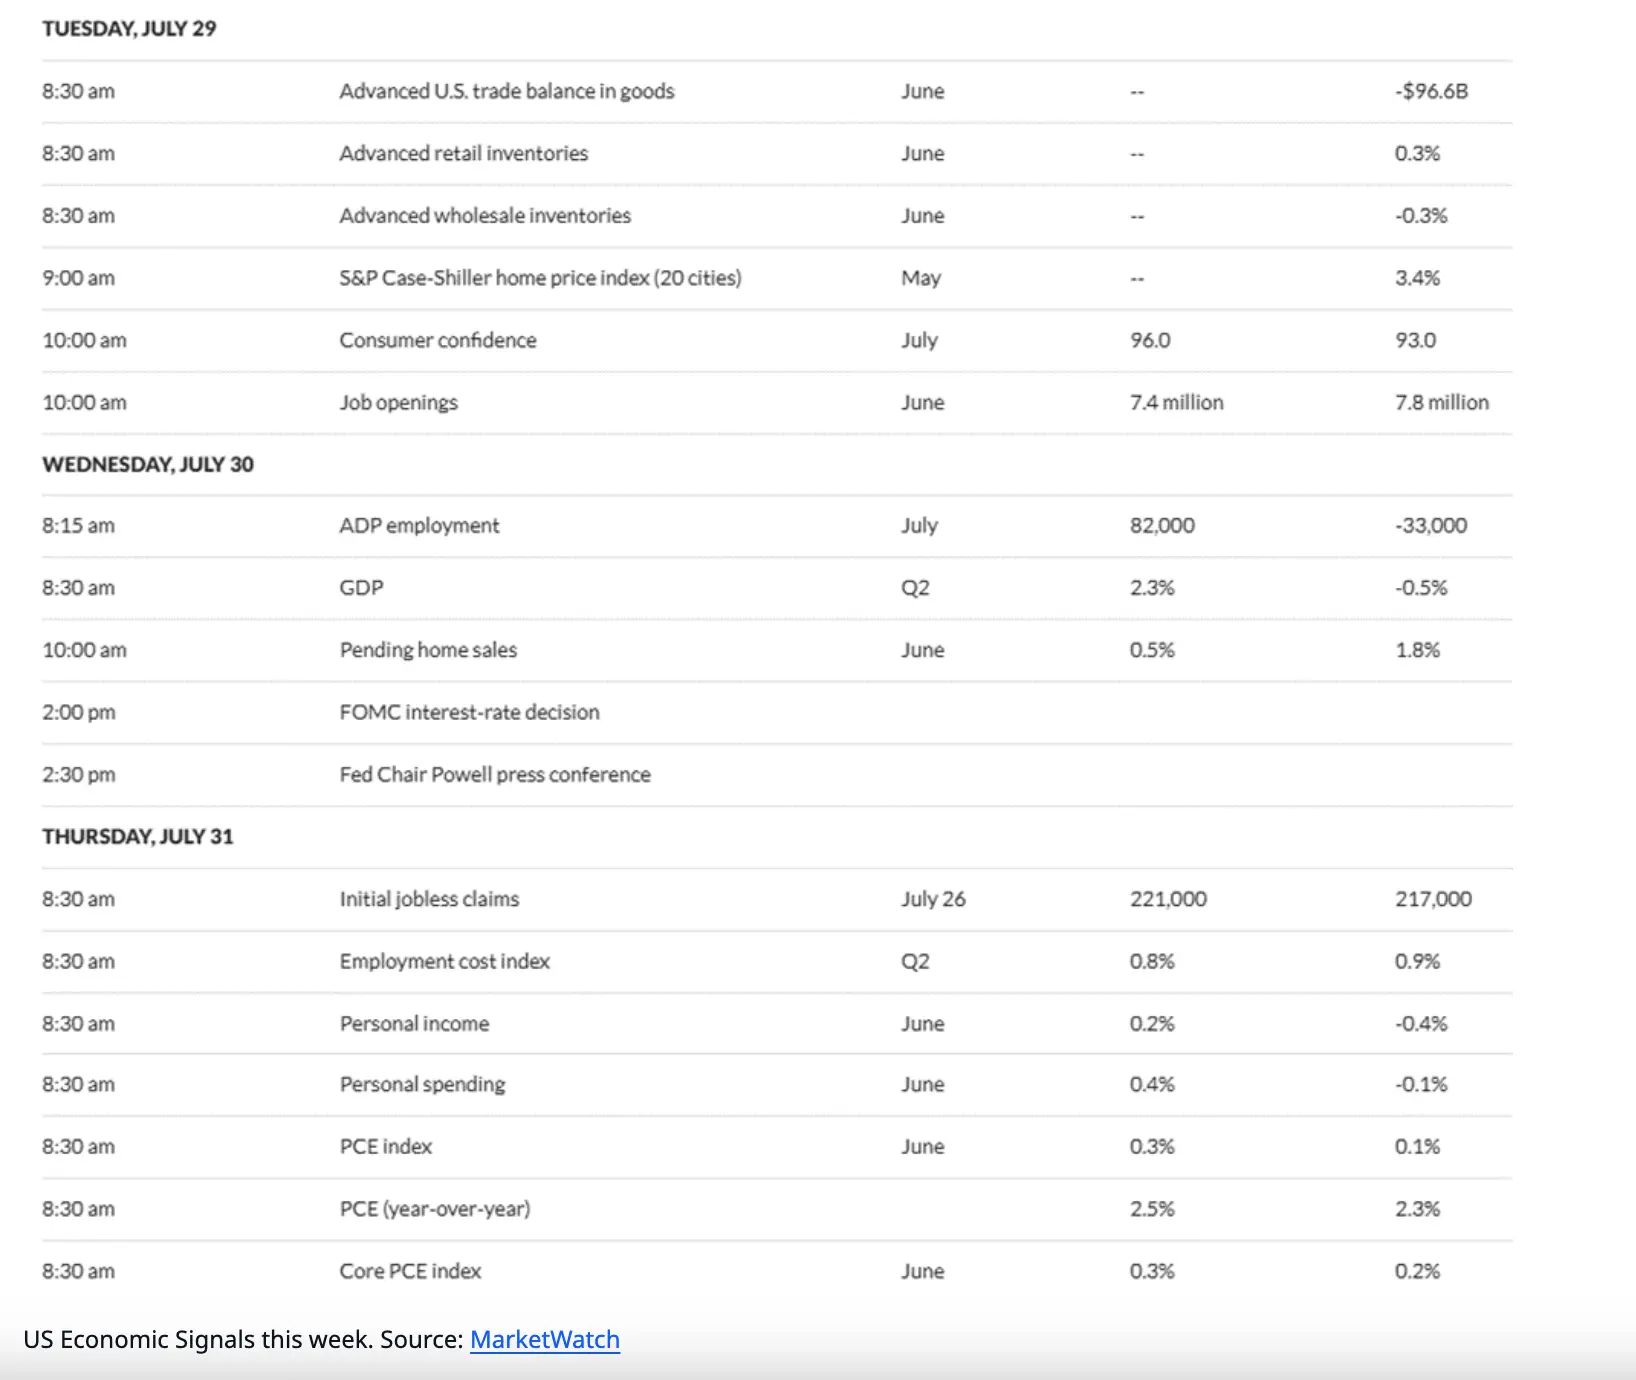Click the Wednesday, July 30 heading
Screen dimensions: 1636x1380
coord(148,464)
